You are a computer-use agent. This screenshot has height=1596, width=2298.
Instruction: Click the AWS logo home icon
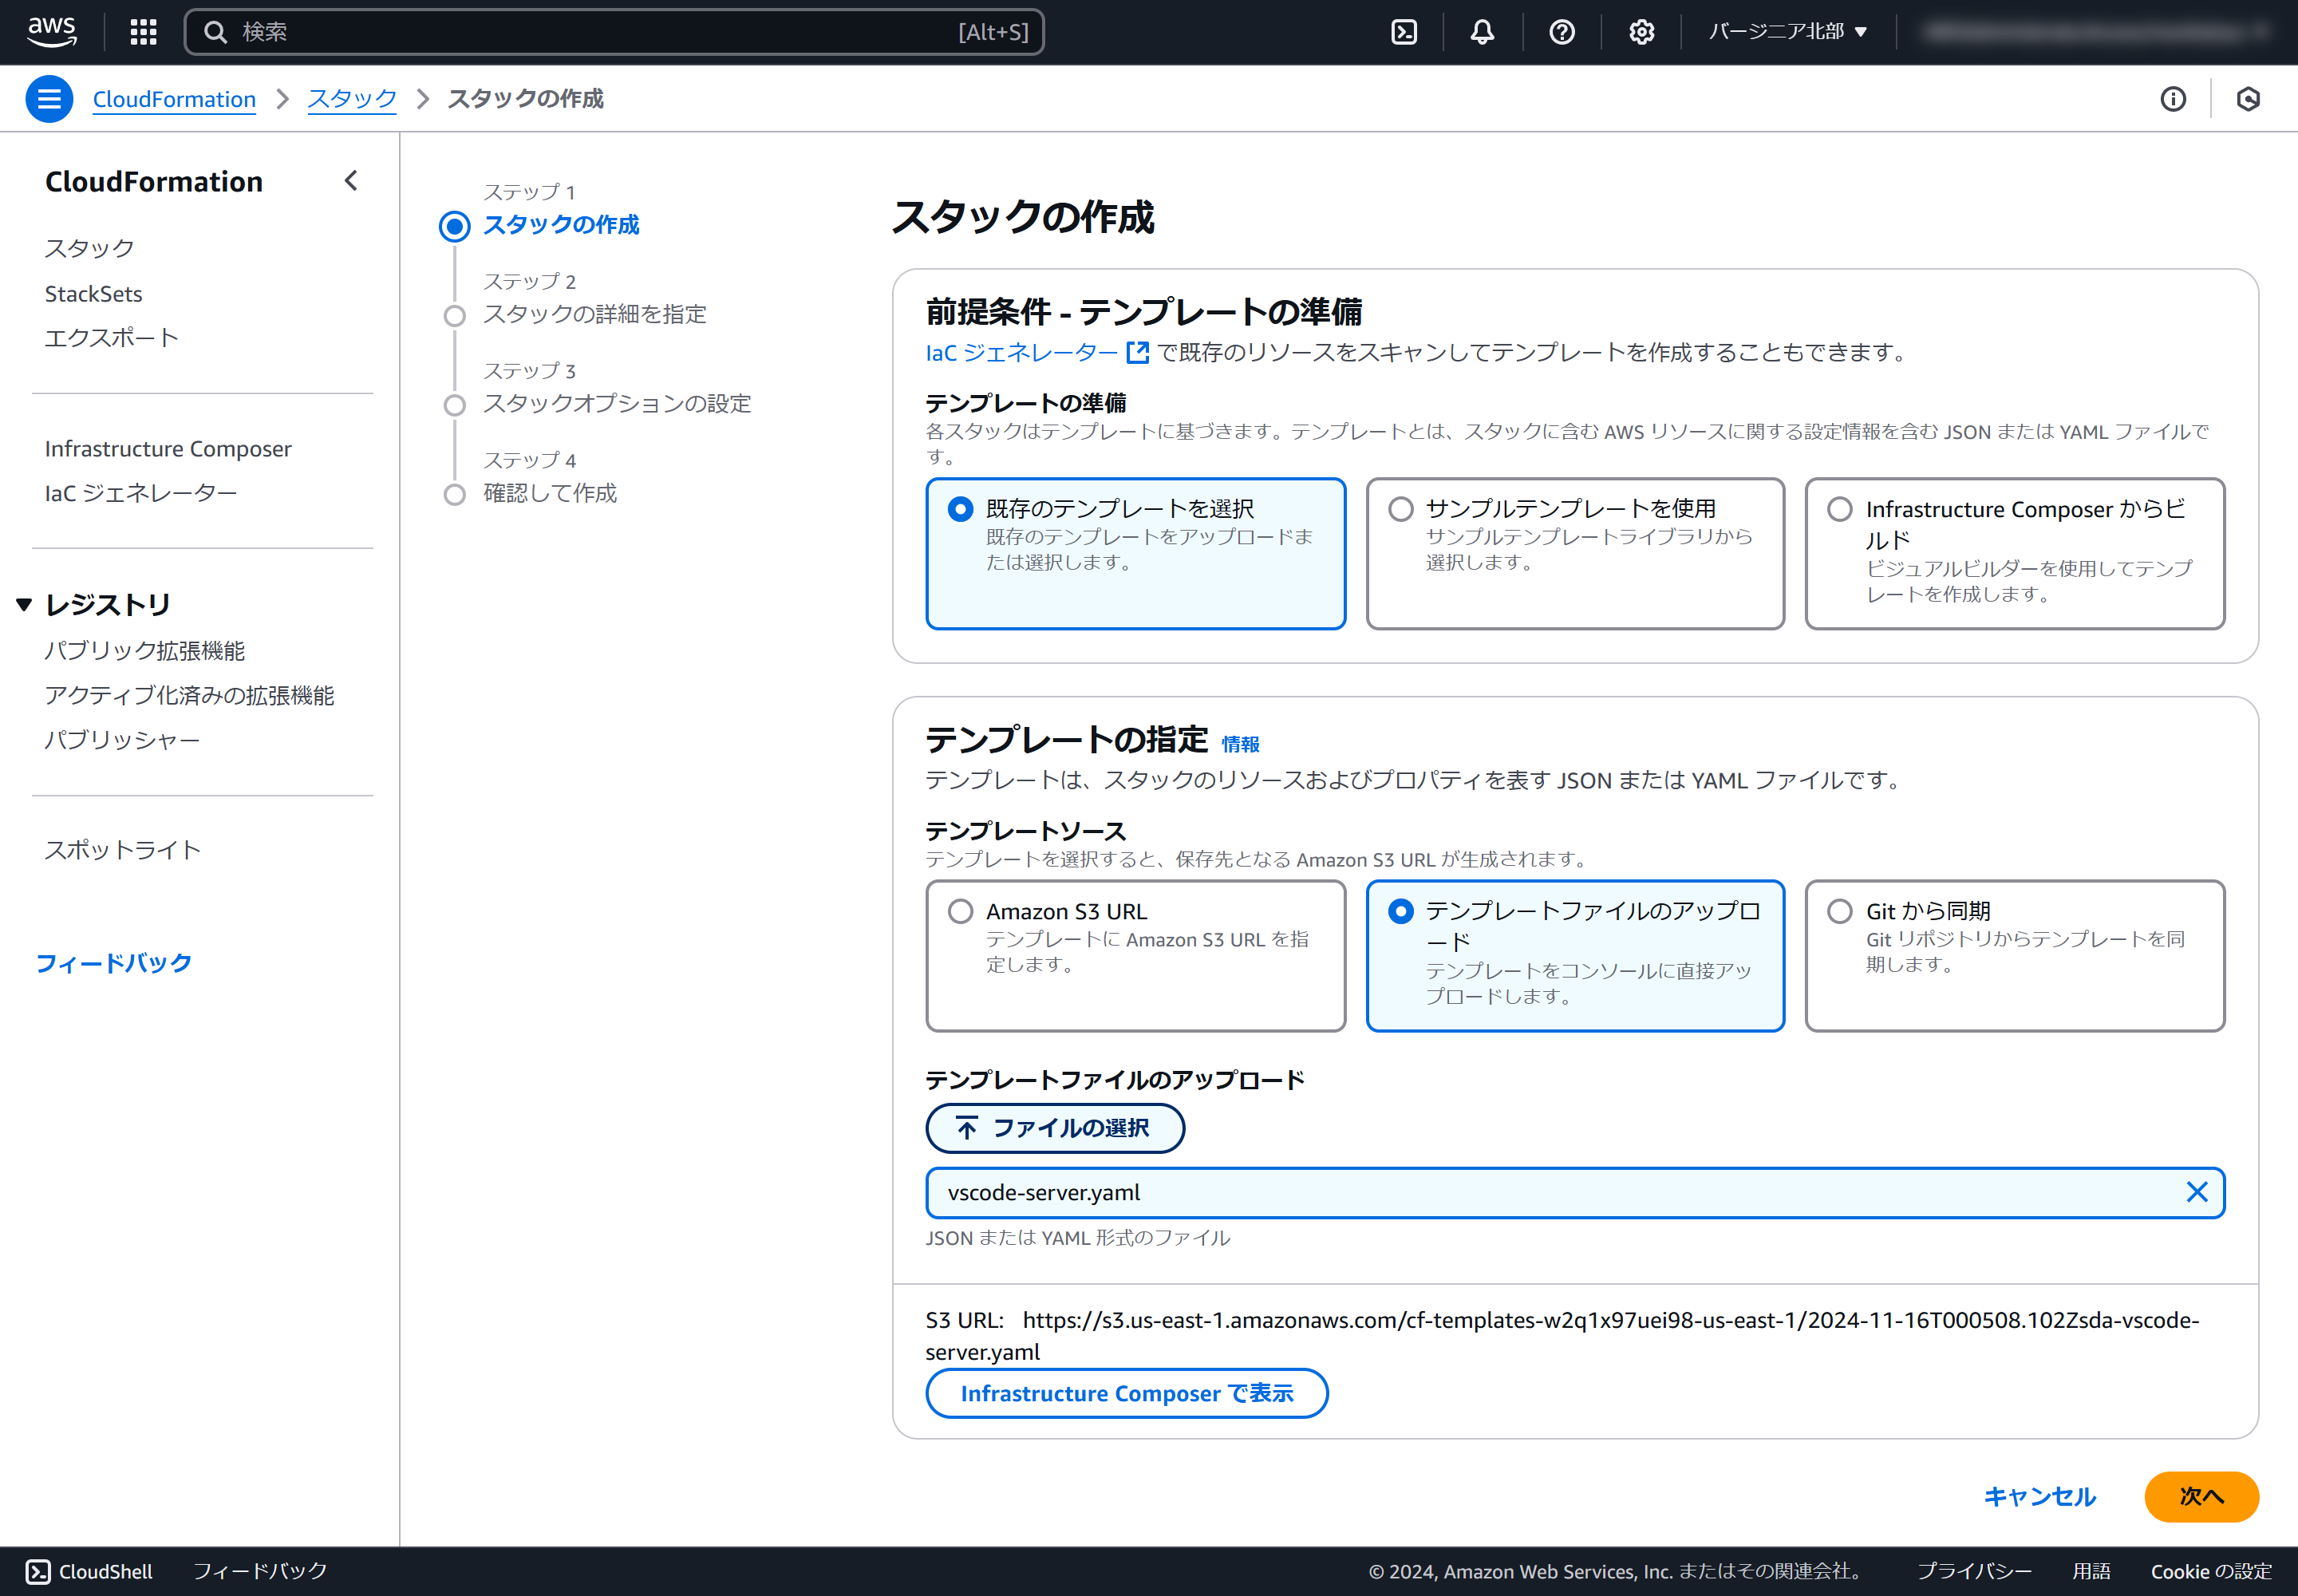[x=51, y=31]
